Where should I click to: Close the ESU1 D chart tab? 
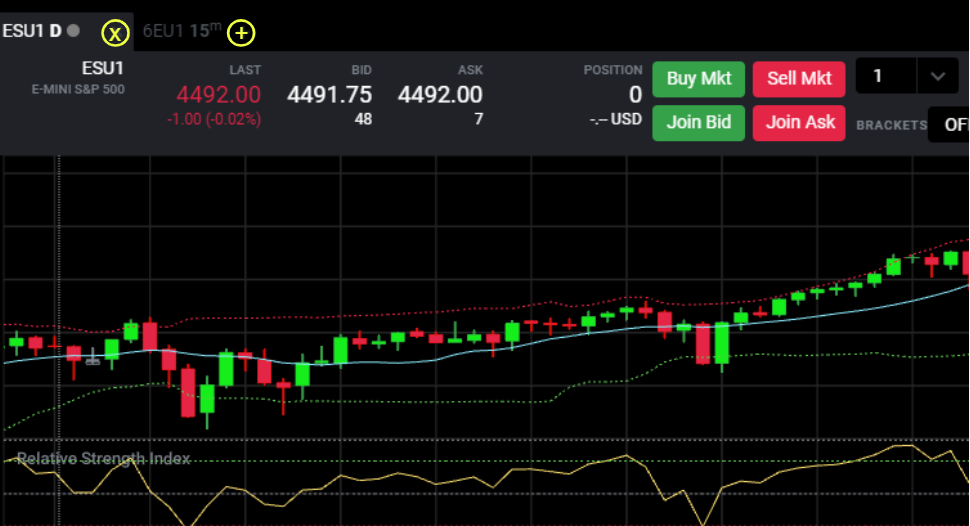(x=115, y=33)
